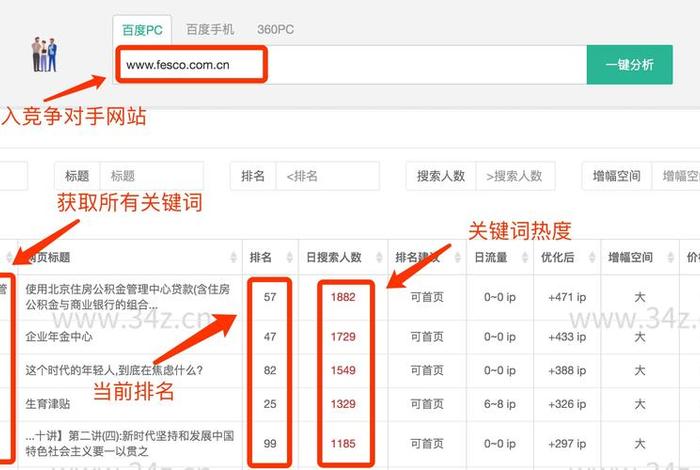Image resolution: width=700 pixels, height=470 pixels.
Task: Open the 企业年金中心 page title
Action: (59, 337)
